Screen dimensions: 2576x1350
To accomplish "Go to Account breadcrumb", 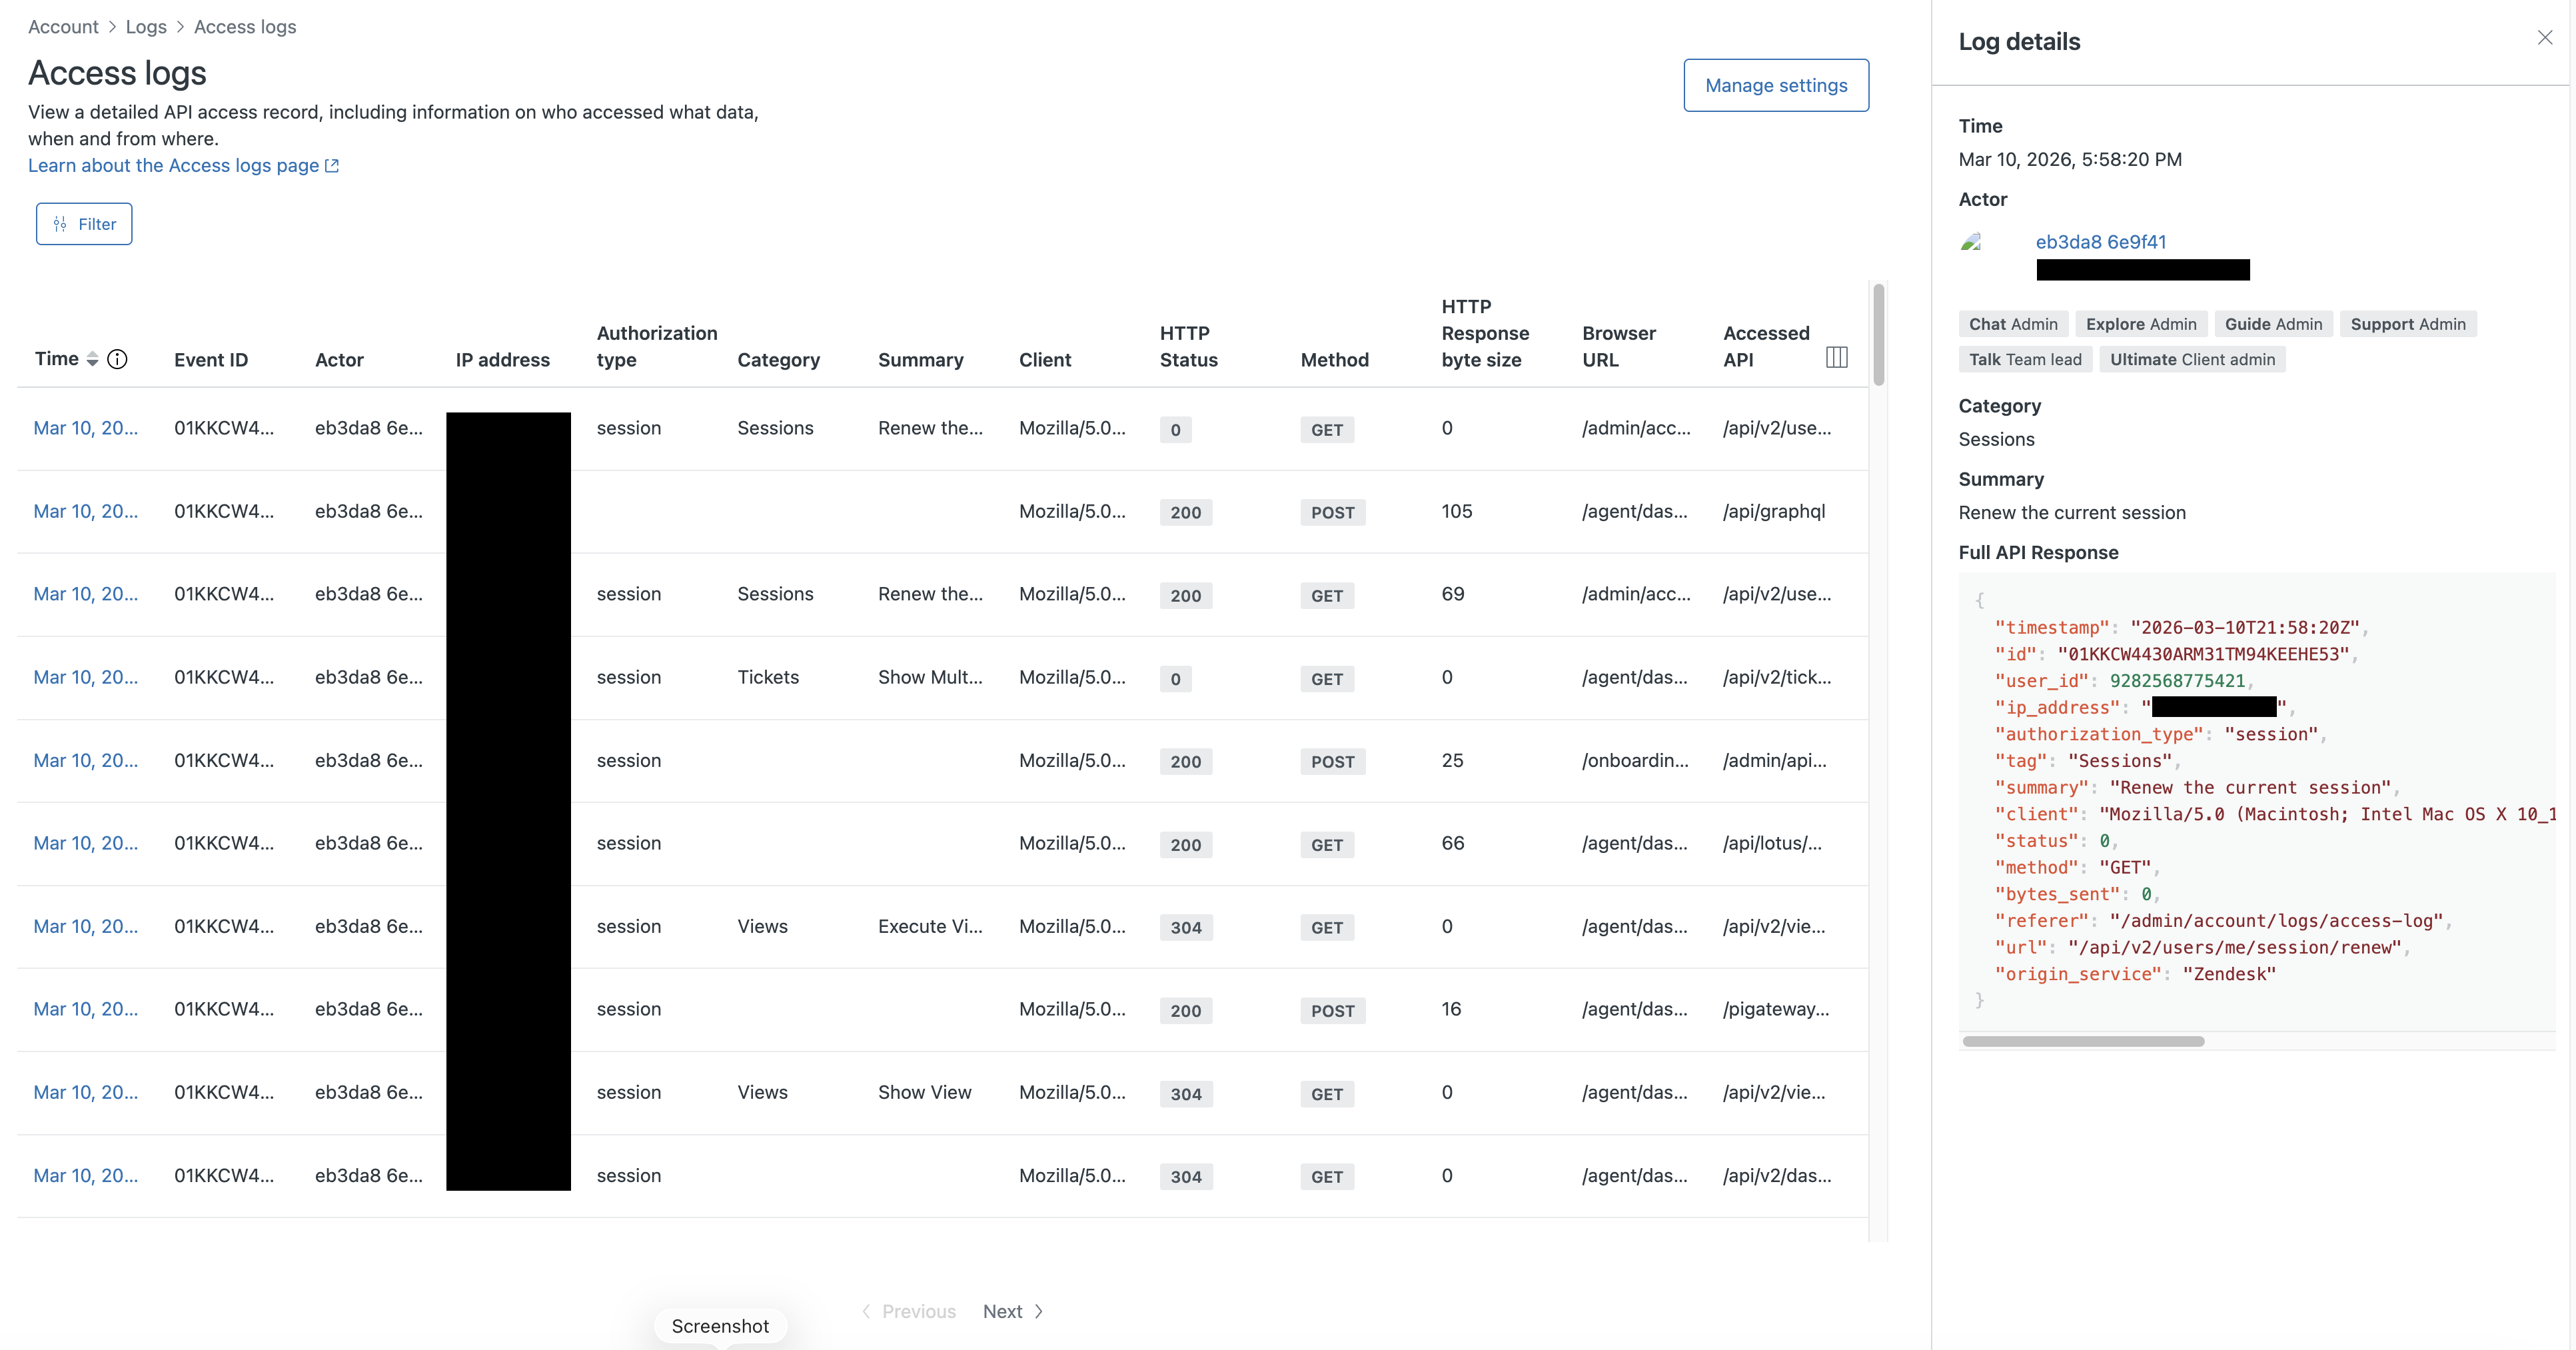I will tap(63, 27).
